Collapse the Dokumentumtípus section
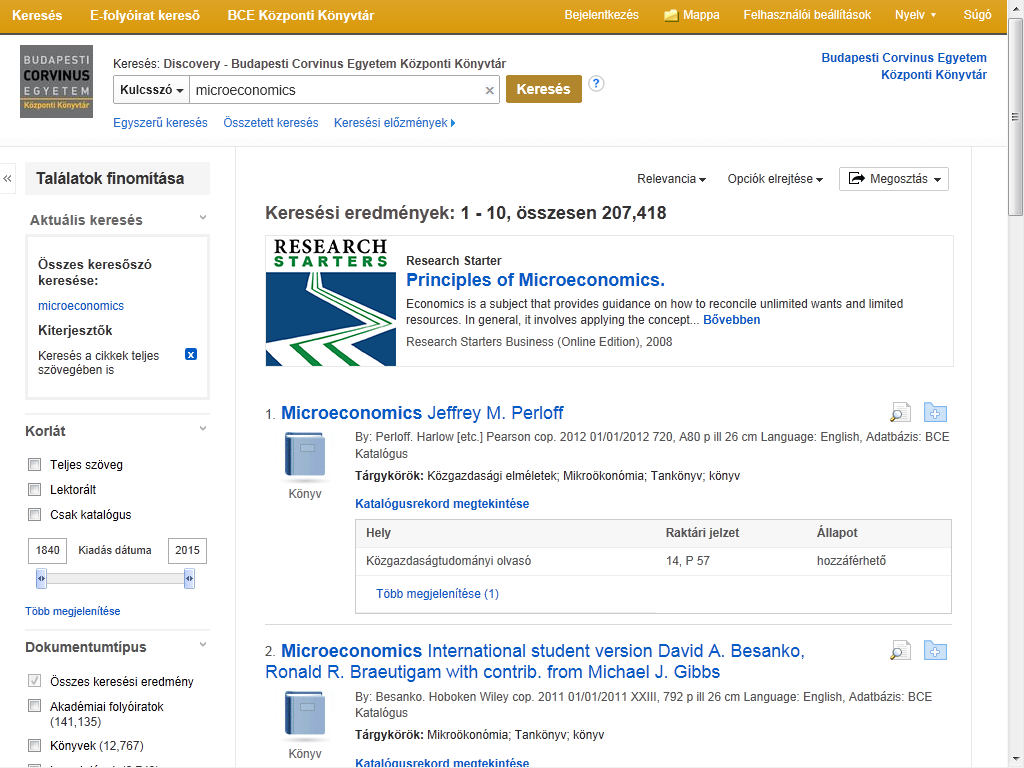The width and height of the screenshot is (1024, 768). 203,645
